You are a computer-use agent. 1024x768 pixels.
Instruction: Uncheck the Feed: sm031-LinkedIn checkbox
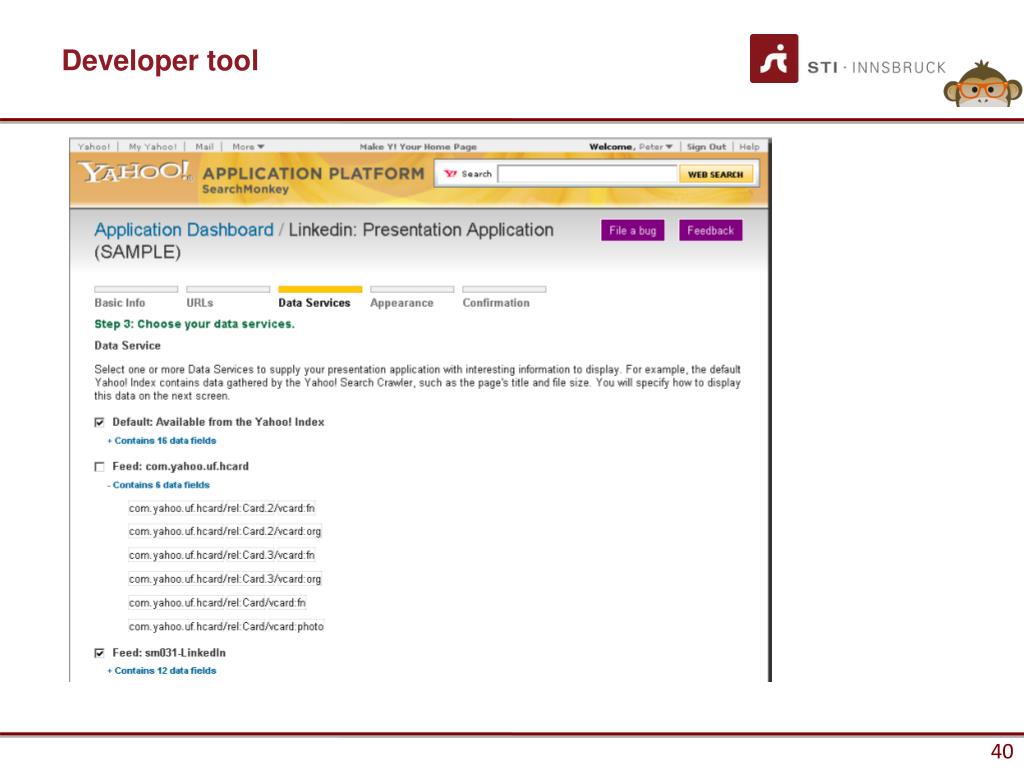pos(99,653)
